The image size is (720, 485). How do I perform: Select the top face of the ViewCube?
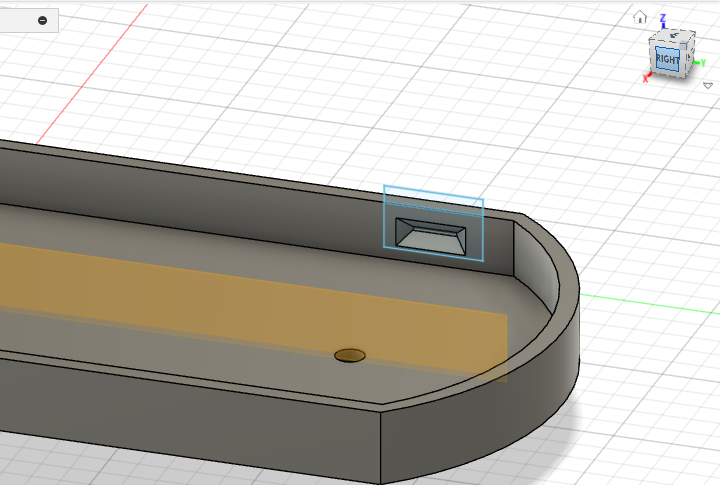673,35
